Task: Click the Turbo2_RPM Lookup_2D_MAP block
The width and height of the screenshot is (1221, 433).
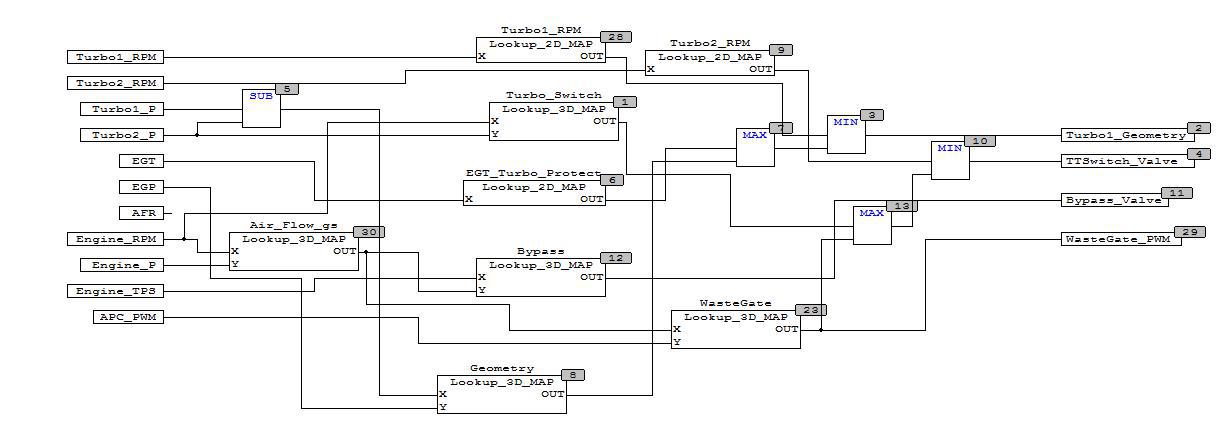Action: click(709, 63)
